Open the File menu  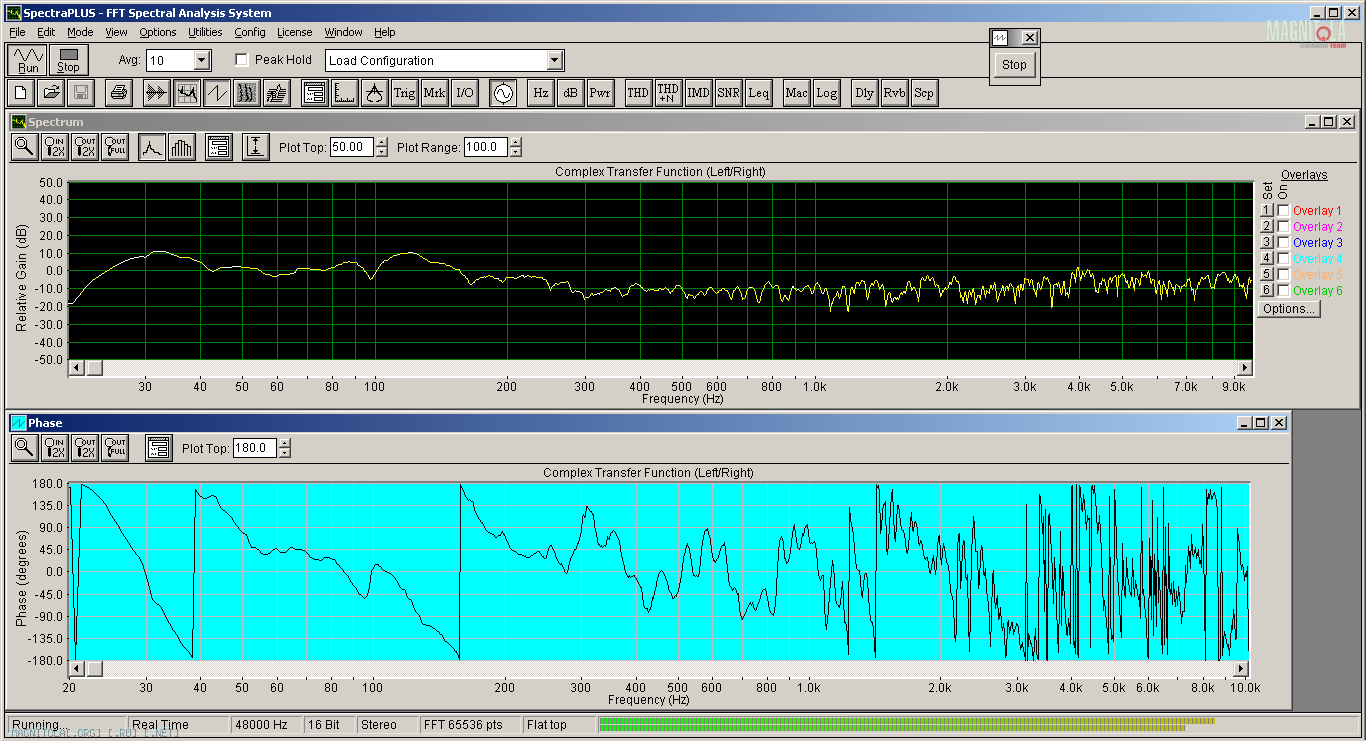click(17, 32)
